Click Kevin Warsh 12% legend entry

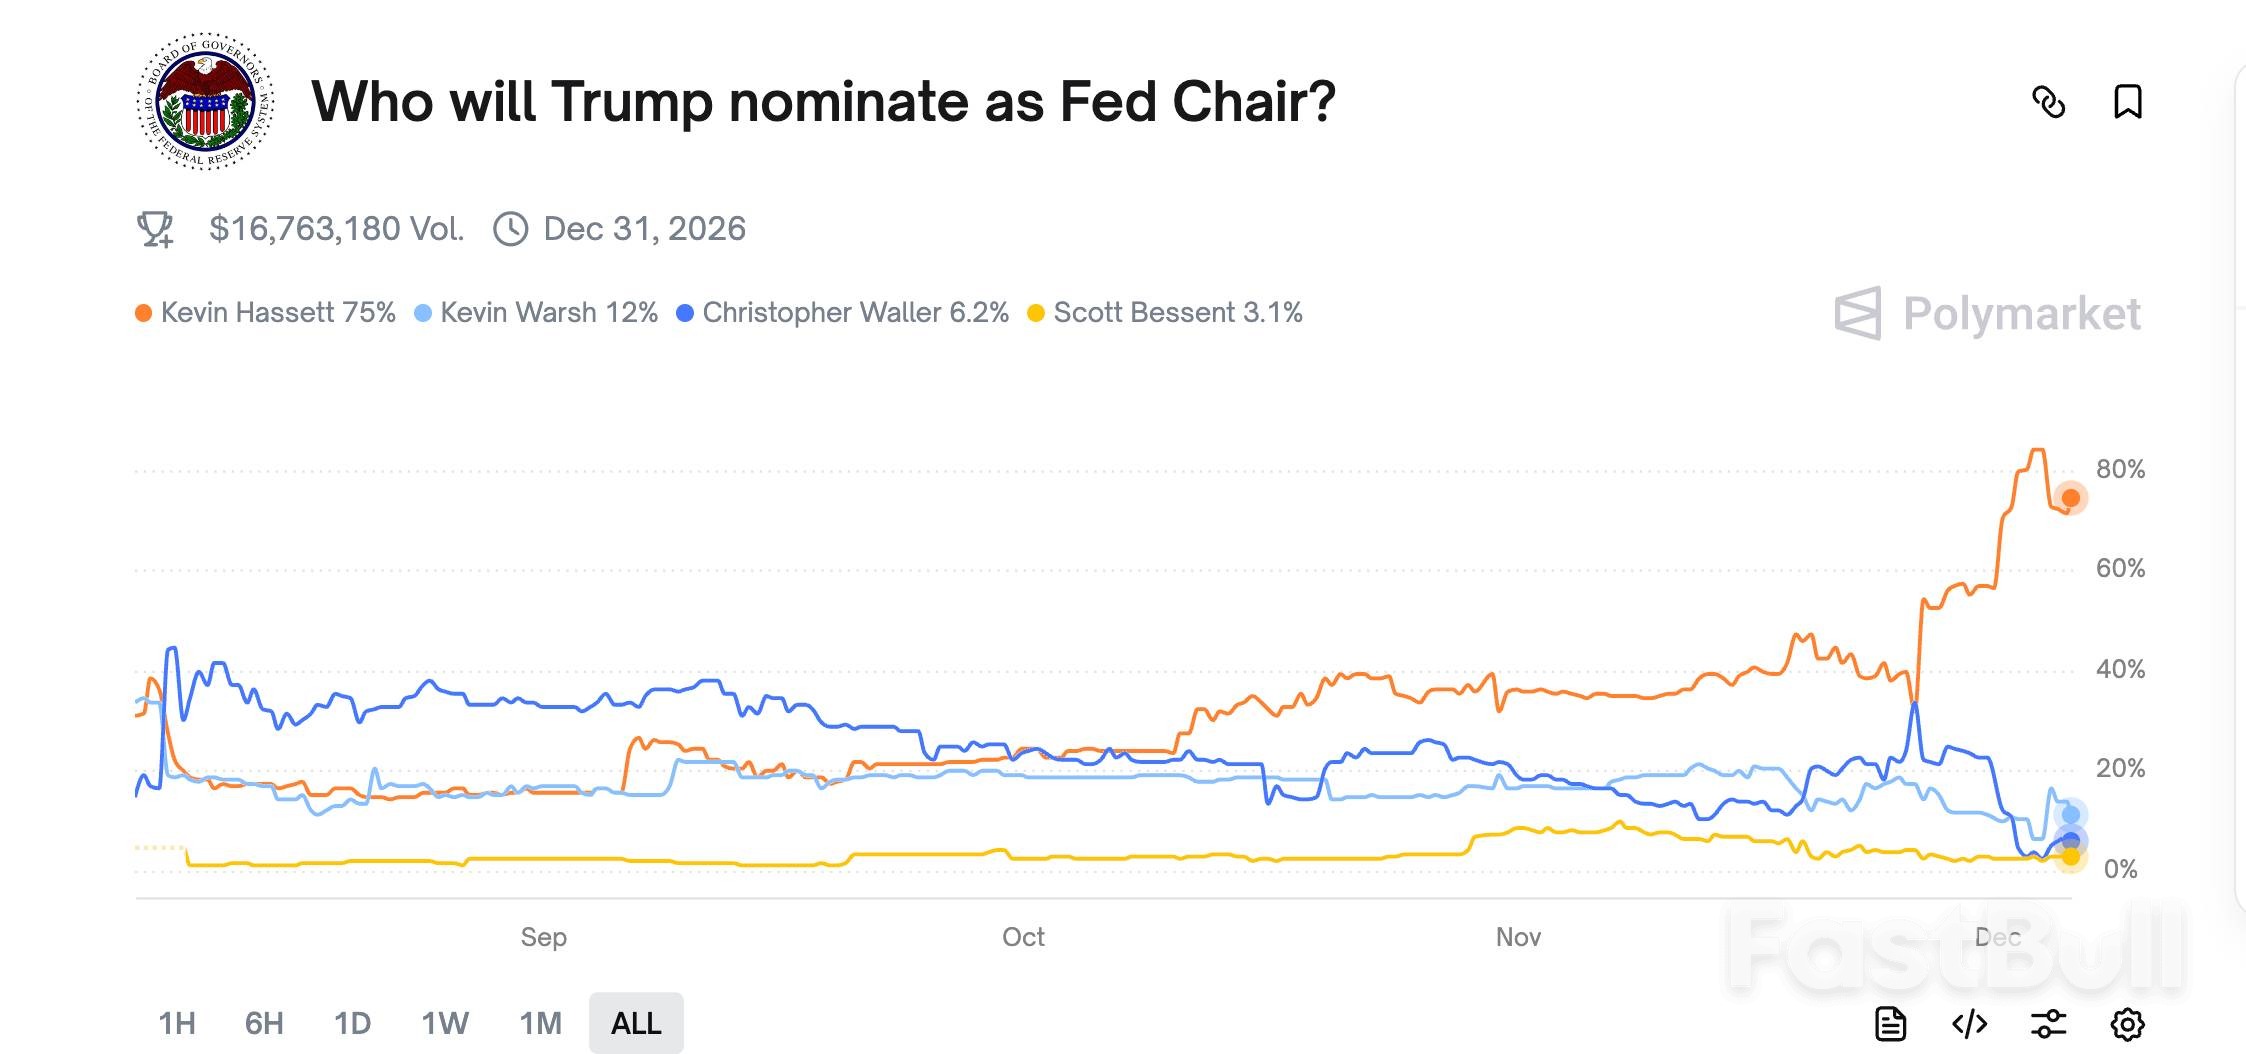[537, 313]
